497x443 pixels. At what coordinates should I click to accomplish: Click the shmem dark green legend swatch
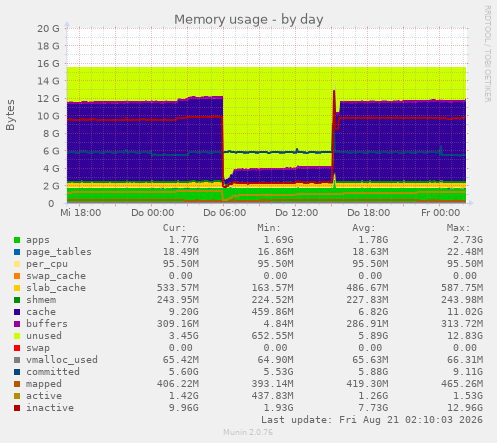[x=17, y=300]
